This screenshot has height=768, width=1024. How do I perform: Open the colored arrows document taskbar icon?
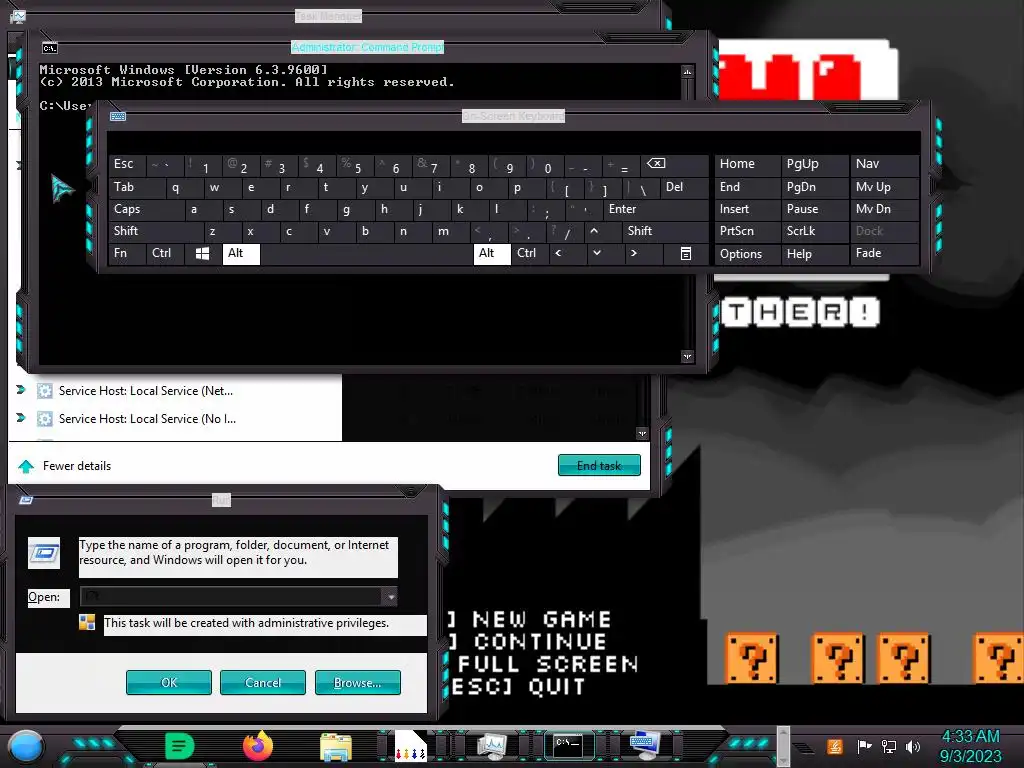[411, 746]
